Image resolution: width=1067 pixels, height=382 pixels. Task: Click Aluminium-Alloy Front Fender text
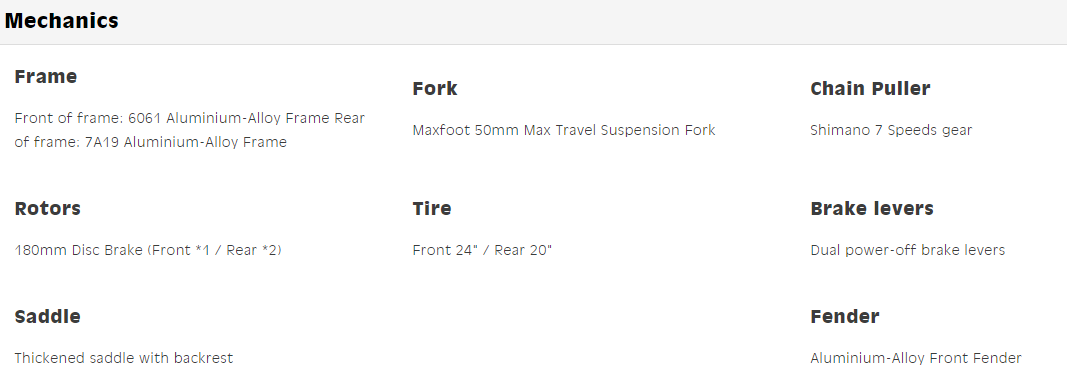915,357
